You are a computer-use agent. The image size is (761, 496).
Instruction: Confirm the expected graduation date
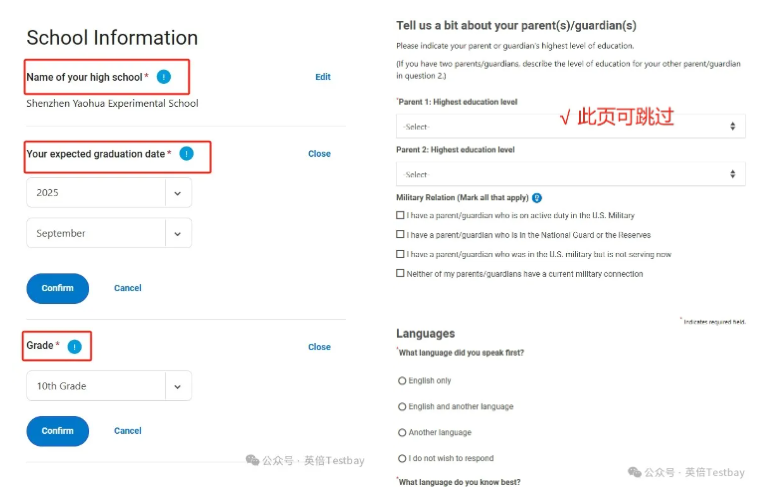click(x=57, y=288)
